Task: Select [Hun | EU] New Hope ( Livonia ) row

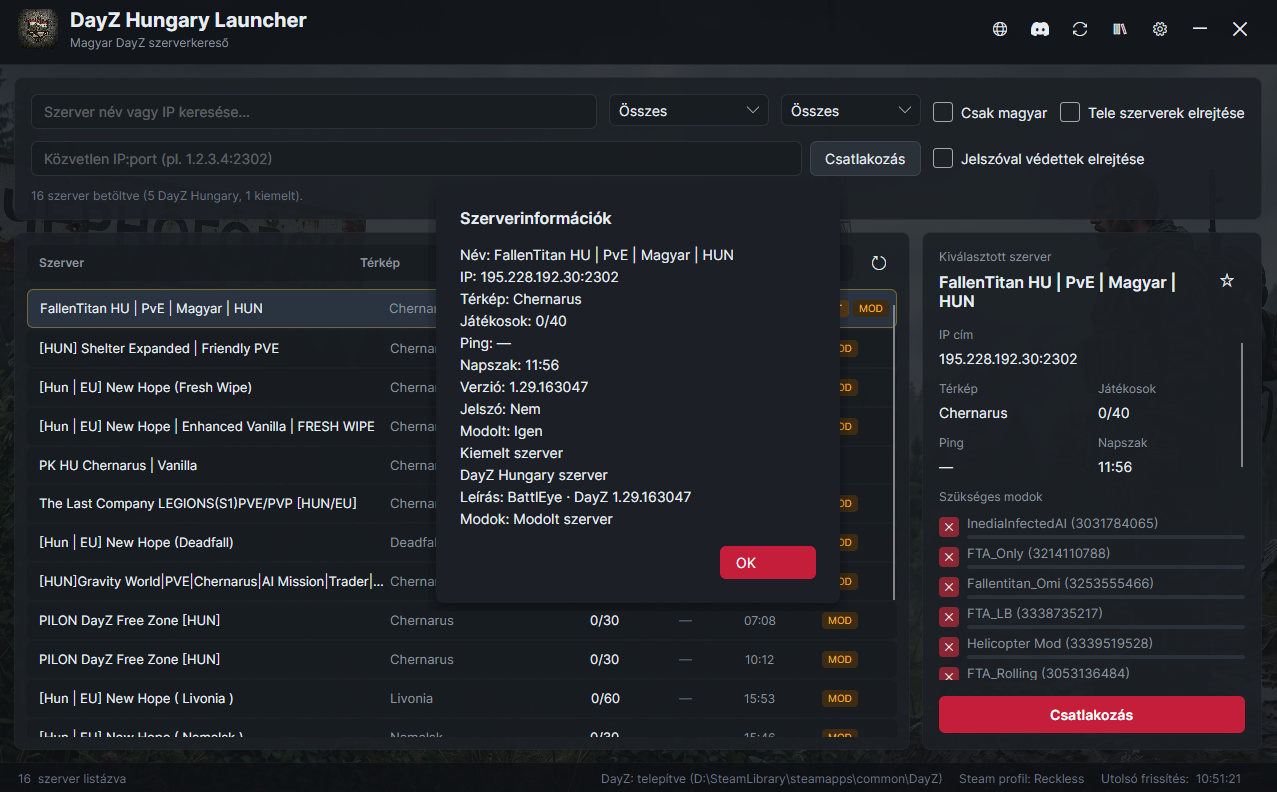Action: click(461, 699)
